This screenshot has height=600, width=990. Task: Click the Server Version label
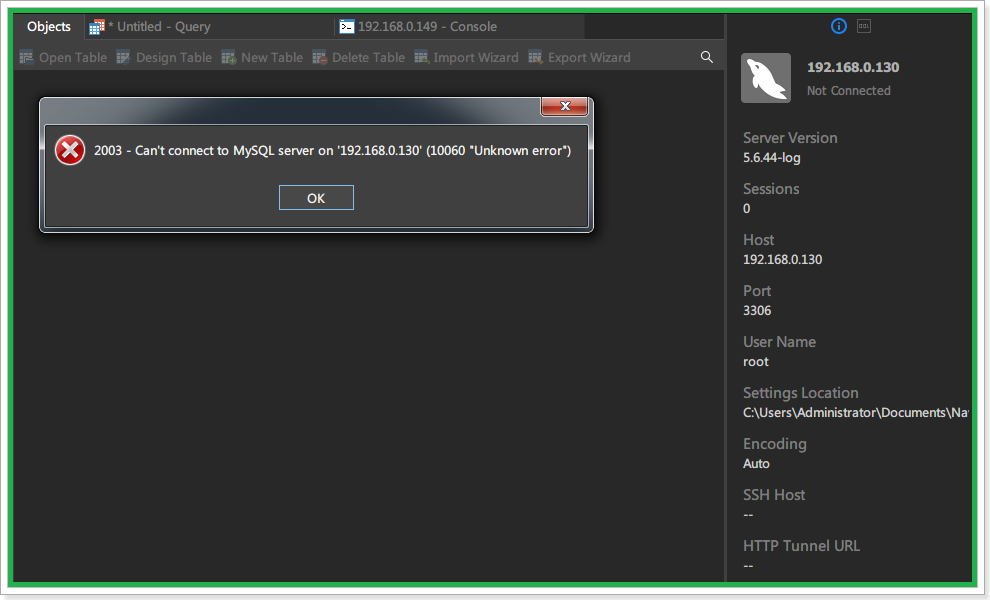coord(790,138)
